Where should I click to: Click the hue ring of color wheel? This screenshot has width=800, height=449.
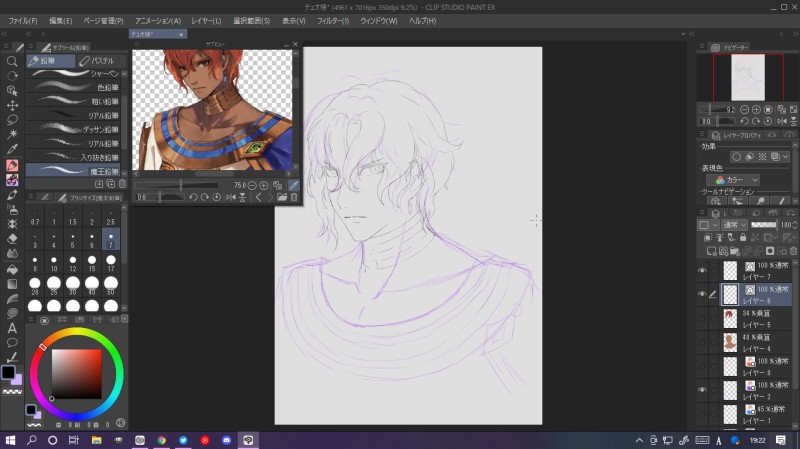pyautogui.click(x=77, y=332)
